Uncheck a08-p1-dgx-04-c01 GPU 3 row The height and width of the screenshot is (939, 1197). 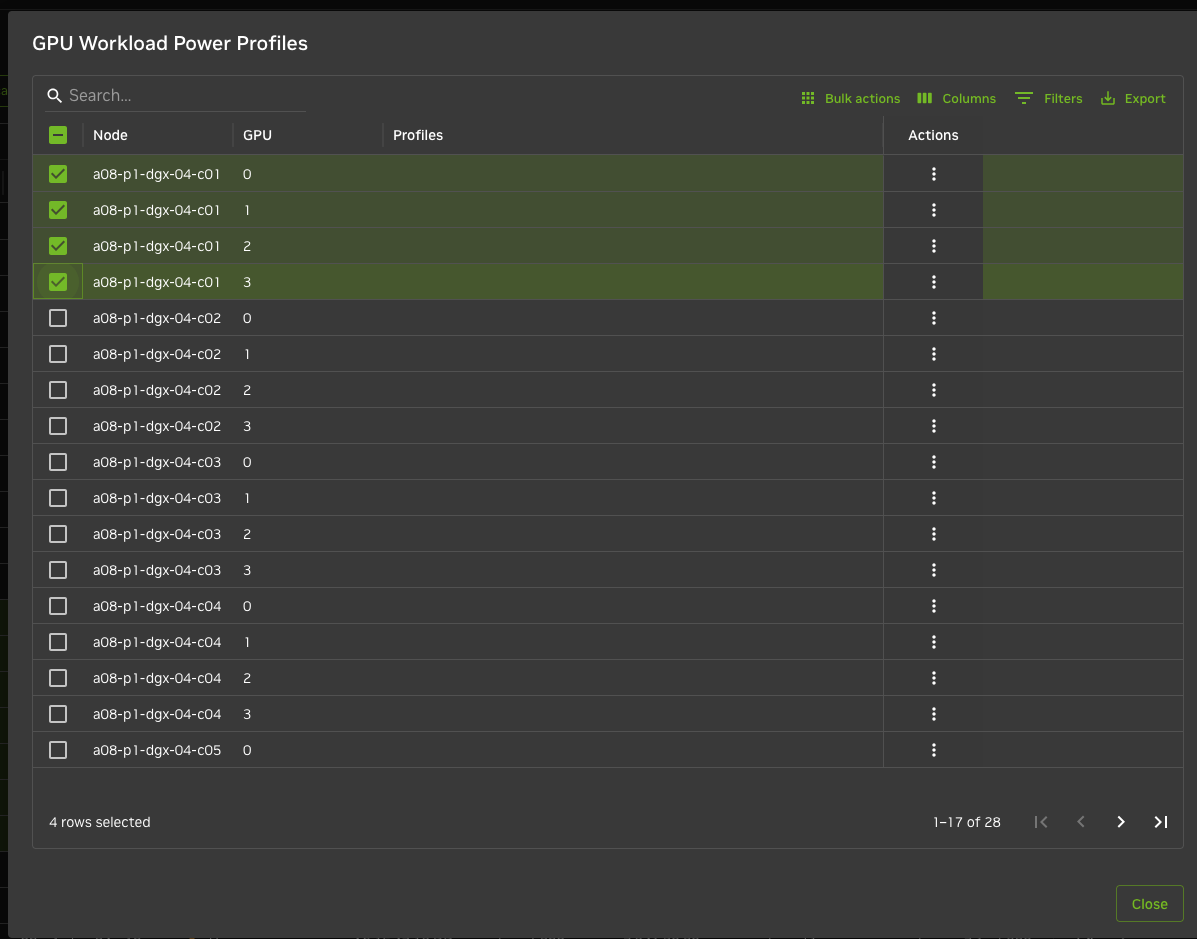click(58, 282)
